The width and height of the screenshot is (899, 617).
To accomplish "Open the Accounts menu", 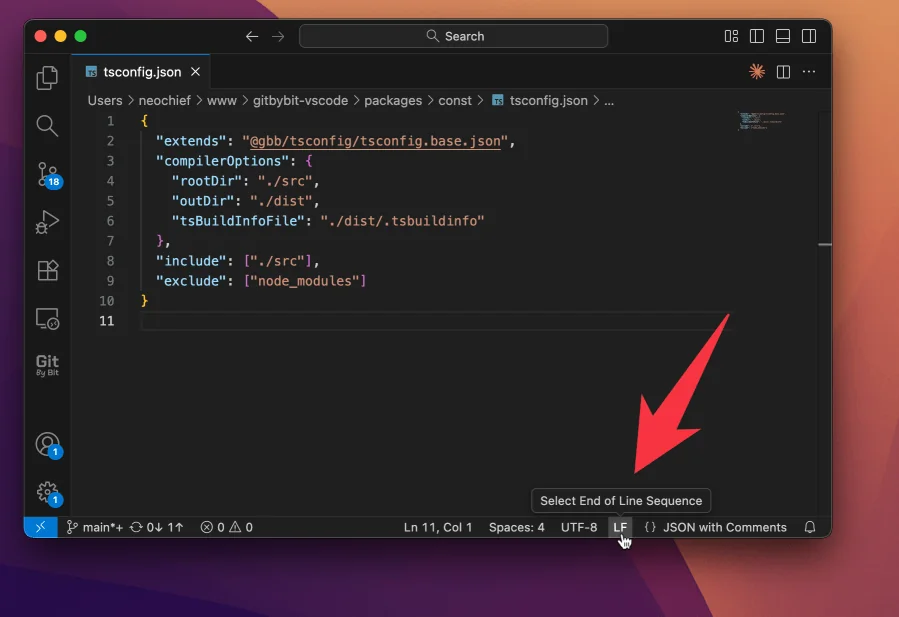I will (47, 444).
